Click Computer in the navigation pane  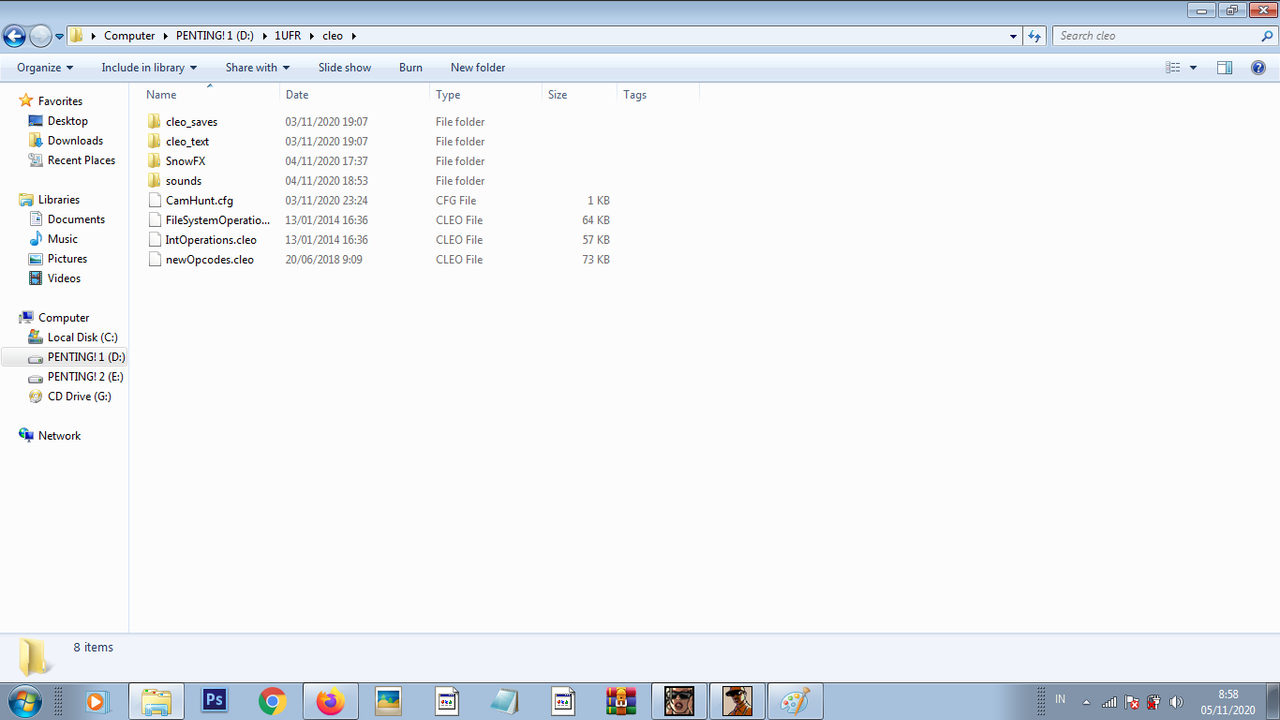pos(63,318)
